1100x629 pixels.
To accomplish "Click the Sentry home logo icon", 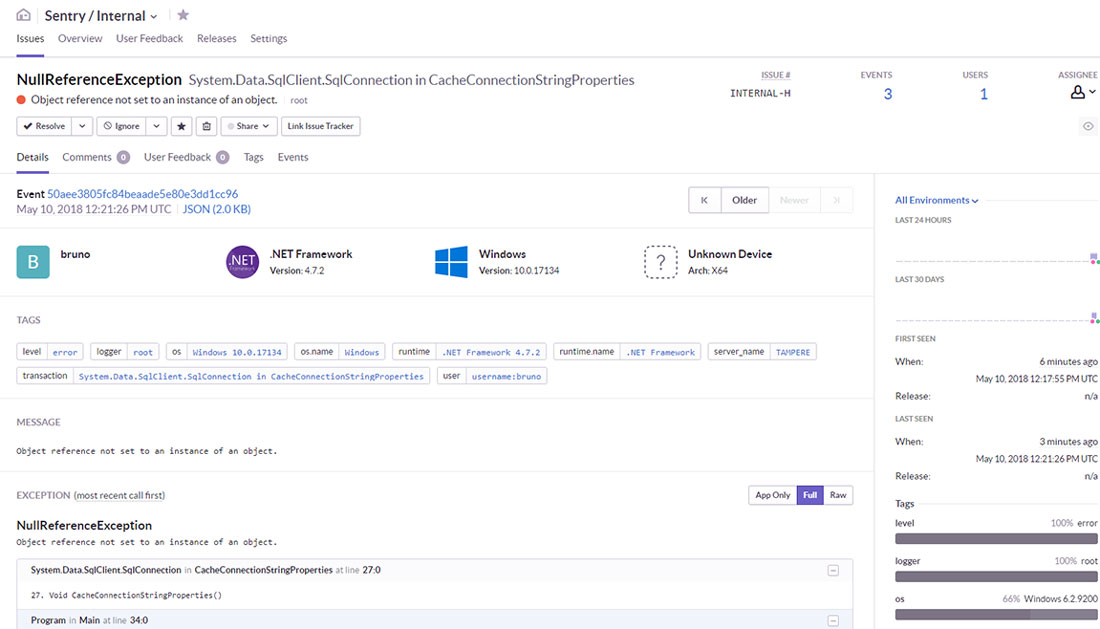I will 23,15.
